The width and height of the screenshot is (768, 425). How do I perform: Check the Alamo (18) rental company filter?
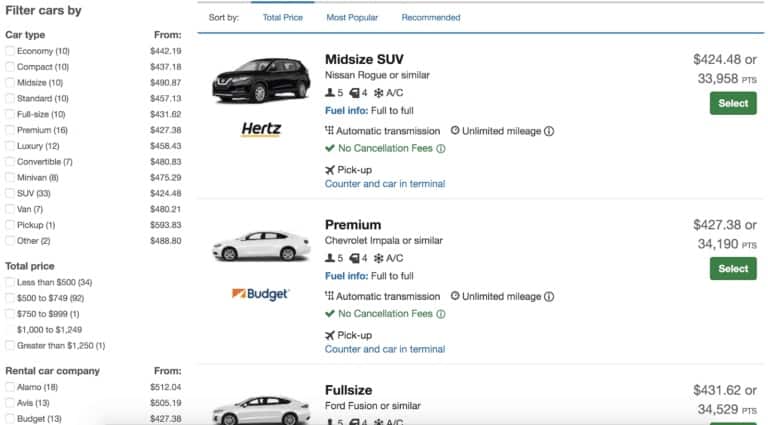pyautogui.click(x=10, y=387)
